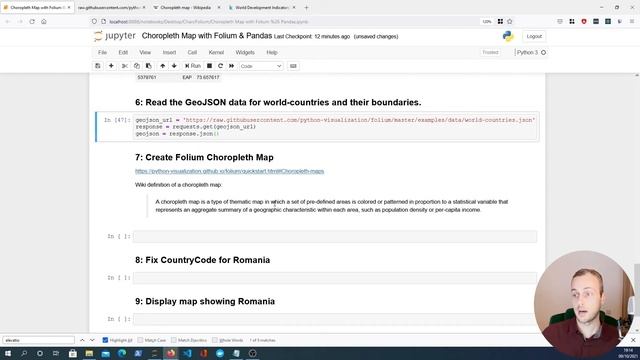Click the Jupyter logo
Image resolution: width=640 pixels, height=360 pixels.
115,36
